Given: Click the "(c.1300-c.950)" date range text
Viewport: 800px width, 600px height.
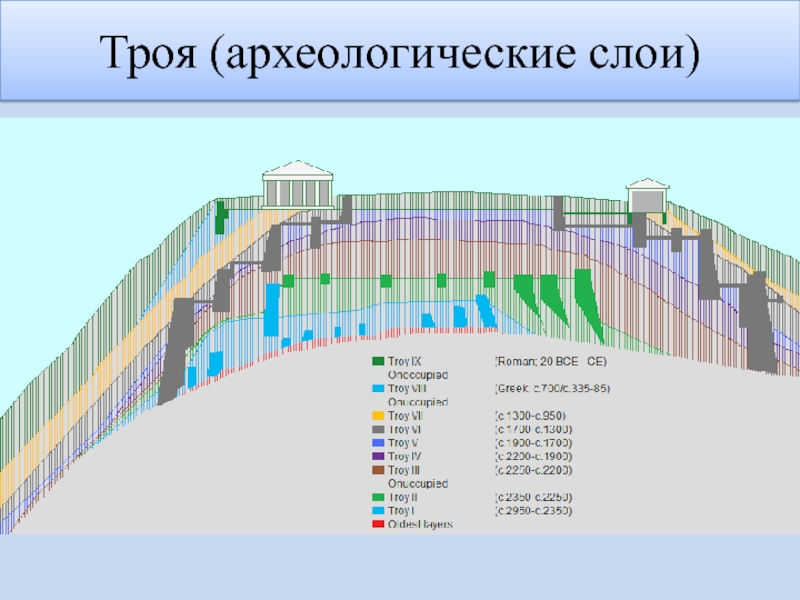Looking at the screenshot, I should click(532, 415).
